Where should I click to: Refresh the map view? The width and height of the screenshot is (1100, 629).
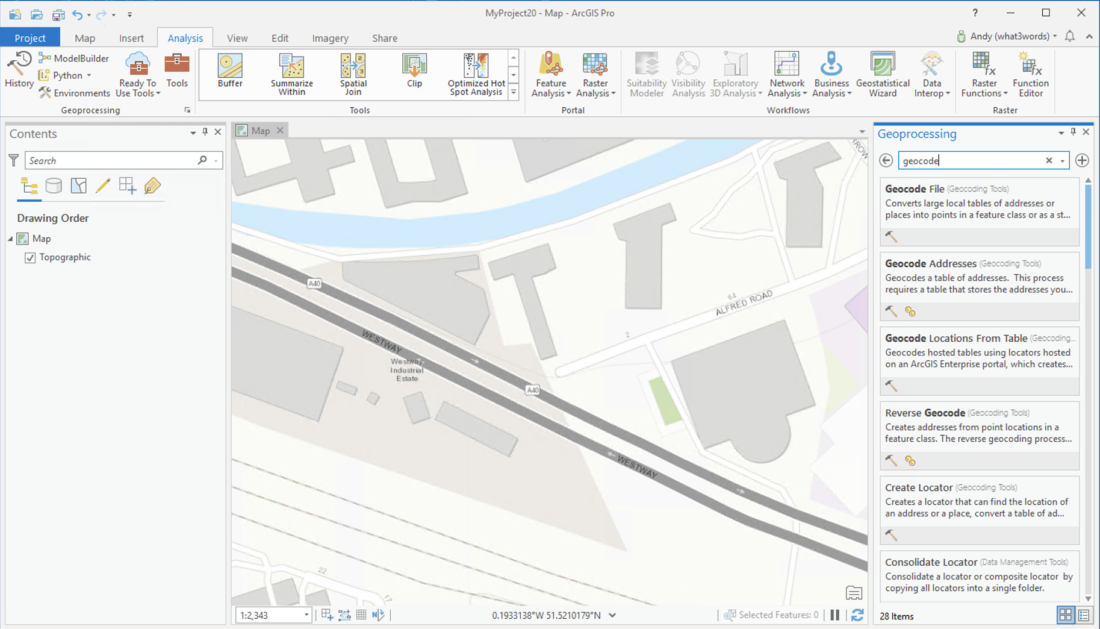point(857,615)
